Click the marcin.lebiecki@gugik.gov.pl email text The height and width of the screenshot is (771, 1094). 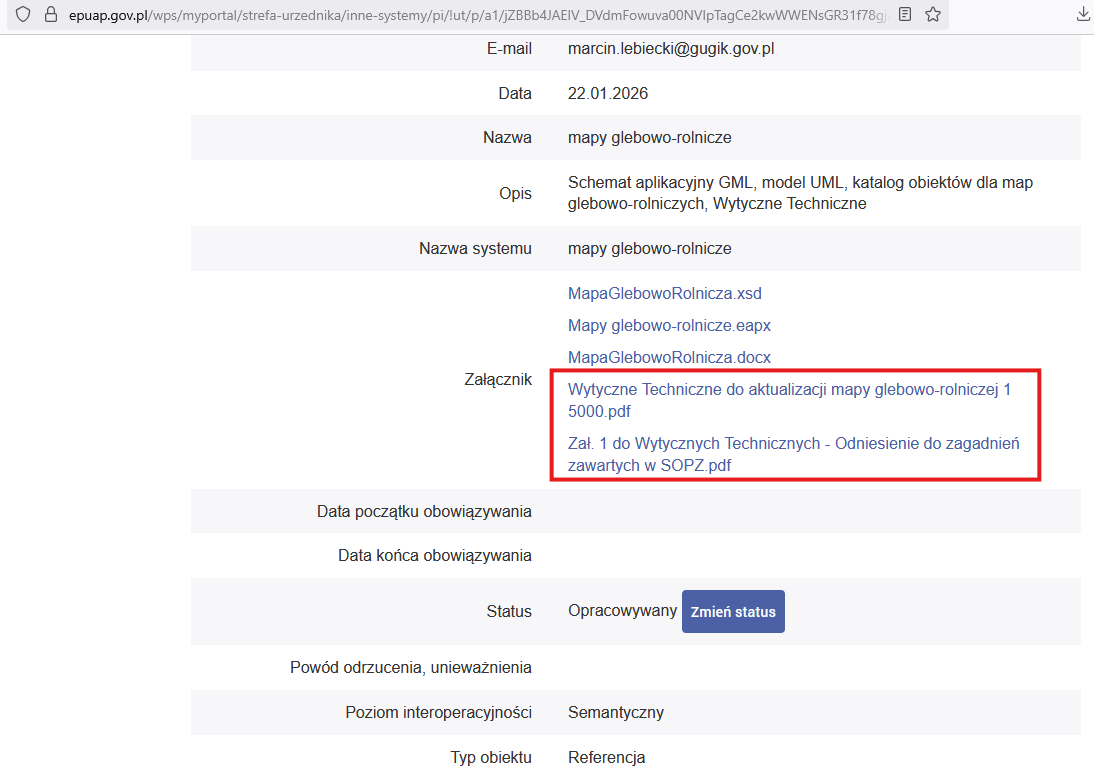click(x=671, y=49)
